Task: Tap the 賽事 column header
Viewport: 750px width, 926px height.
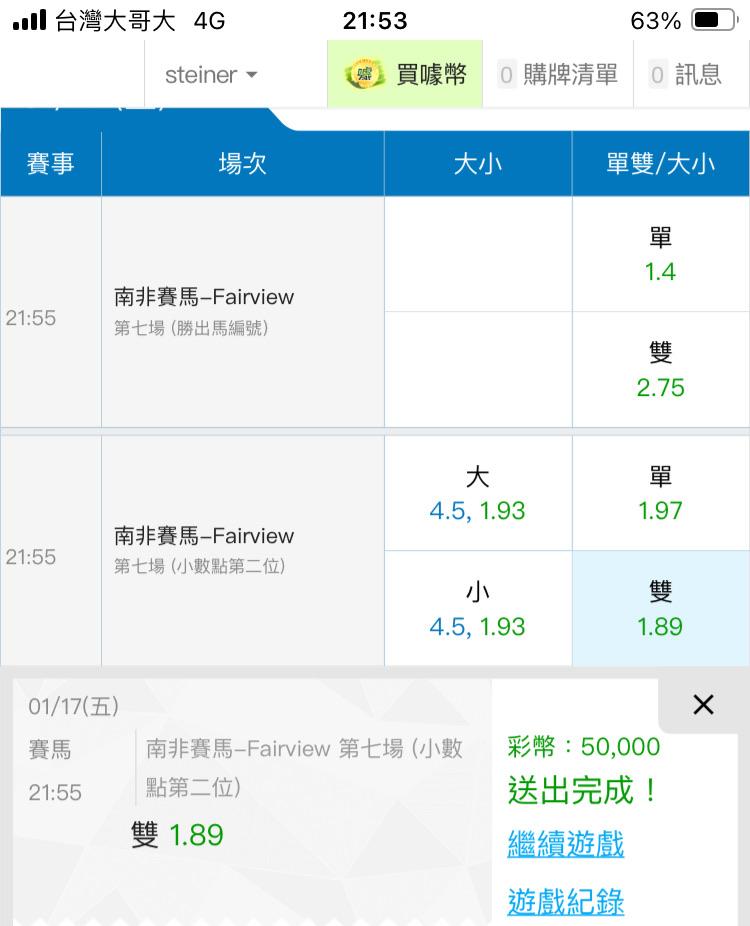Action: (50, 163)
